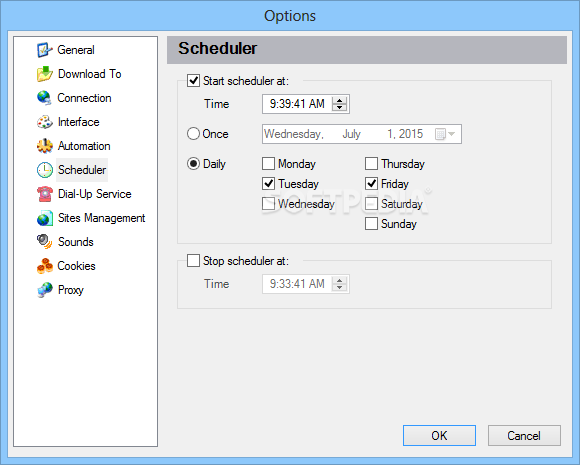Open the Proxy settings
This screenshot has height=465, width=580.
click(x=71, y=290)
